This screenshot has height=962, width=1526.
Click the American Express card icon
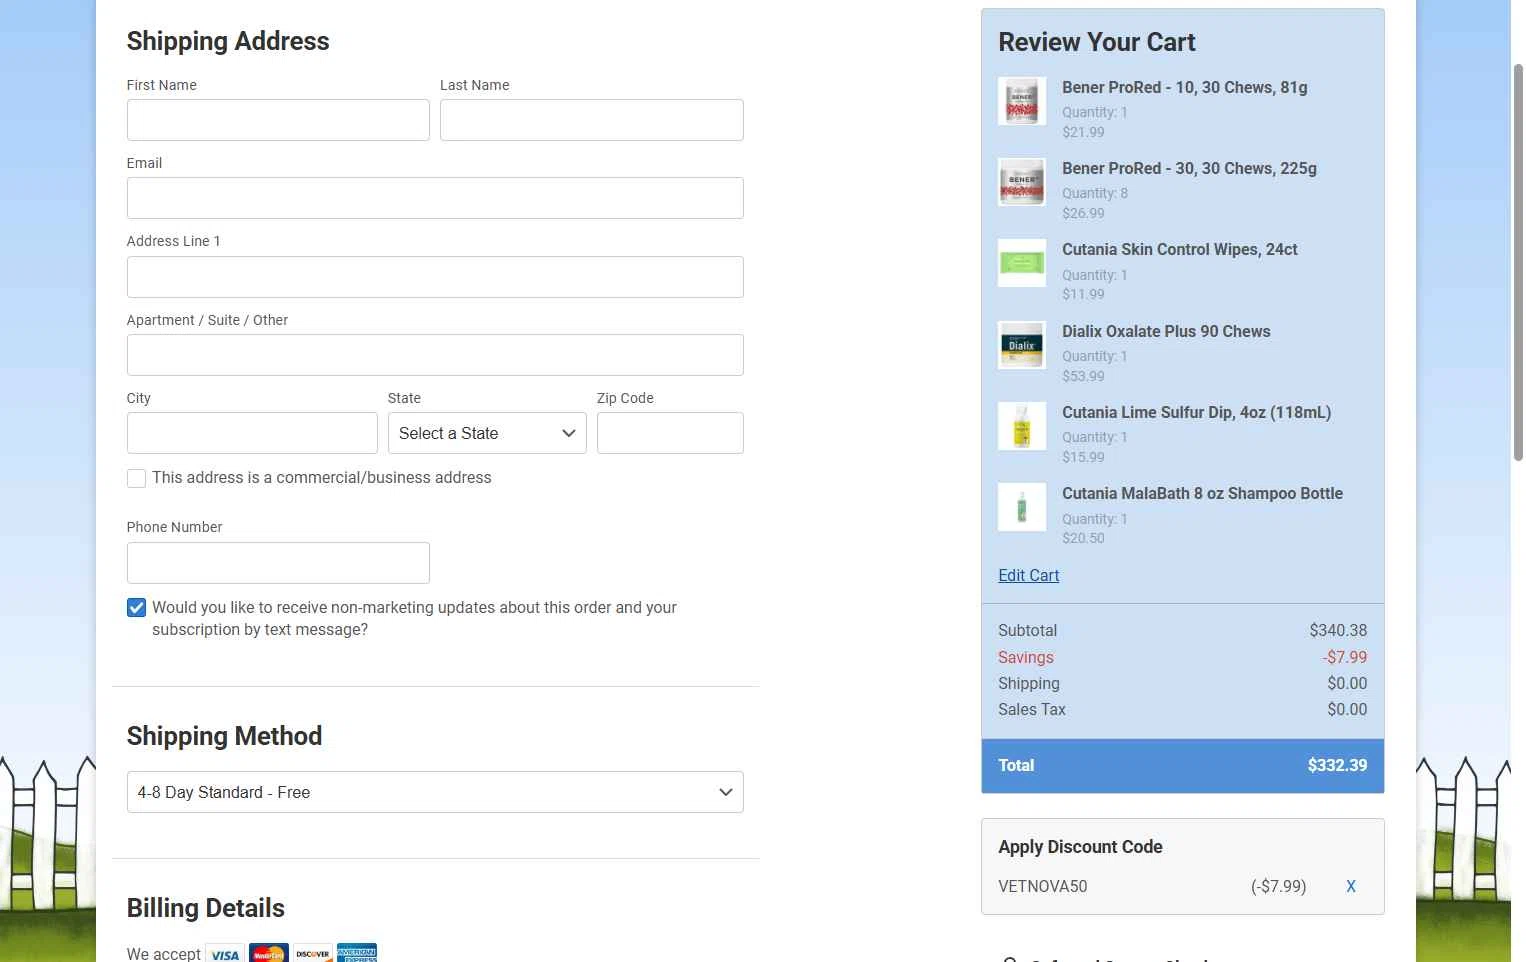pyautogui.click(x=357, y=953)
